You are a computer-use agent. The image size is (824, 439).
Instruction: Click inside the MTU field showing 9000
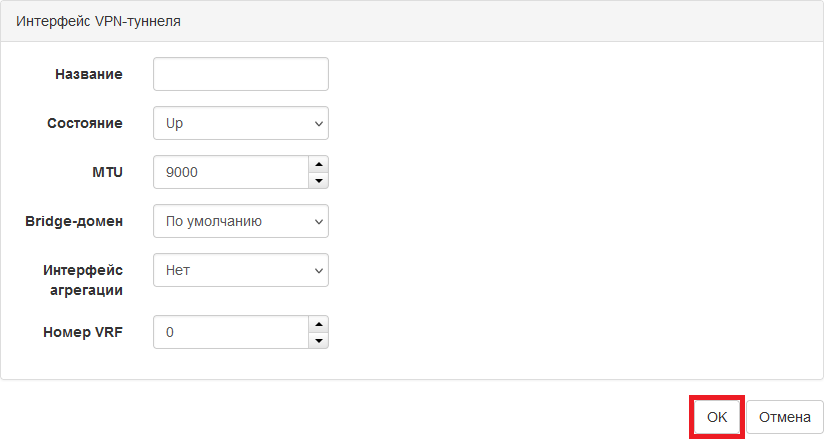coord(231,172)
